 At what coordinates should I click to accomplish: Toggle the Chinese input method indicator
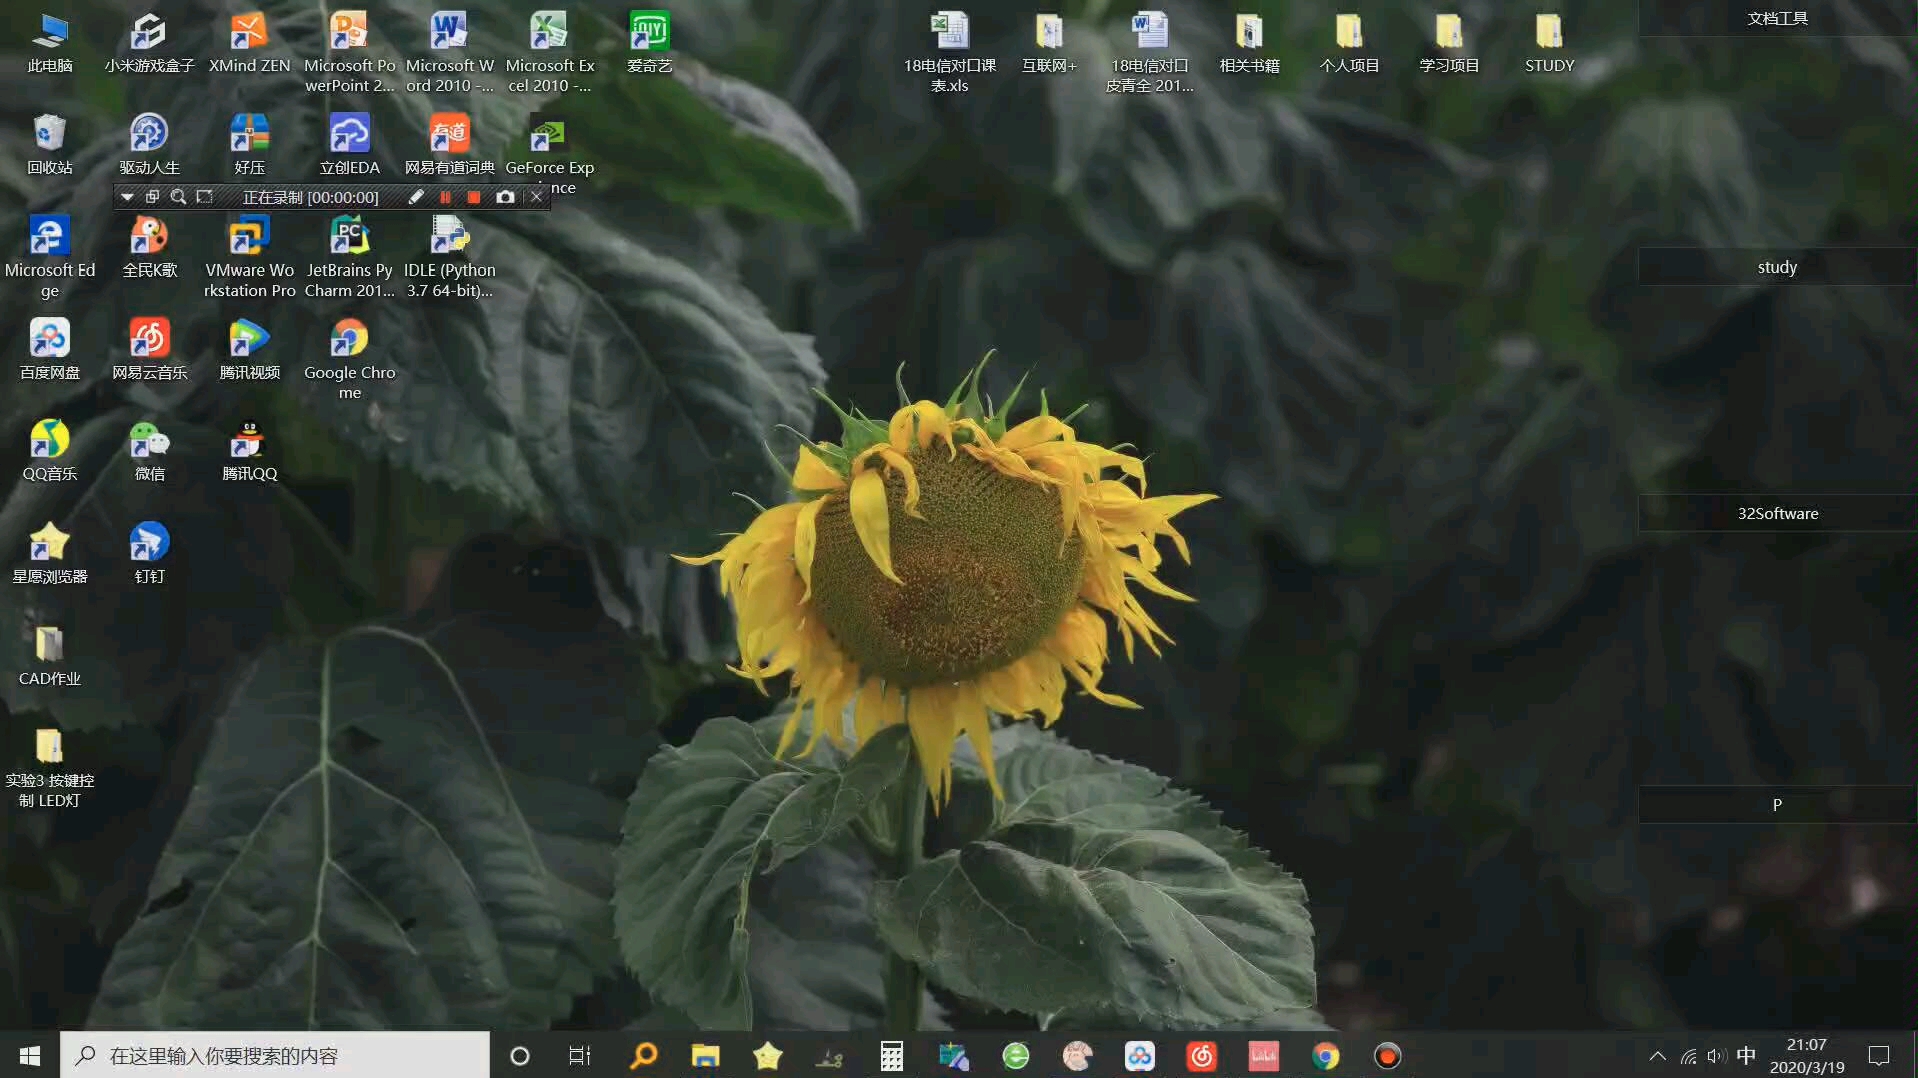[1746, 1056]
